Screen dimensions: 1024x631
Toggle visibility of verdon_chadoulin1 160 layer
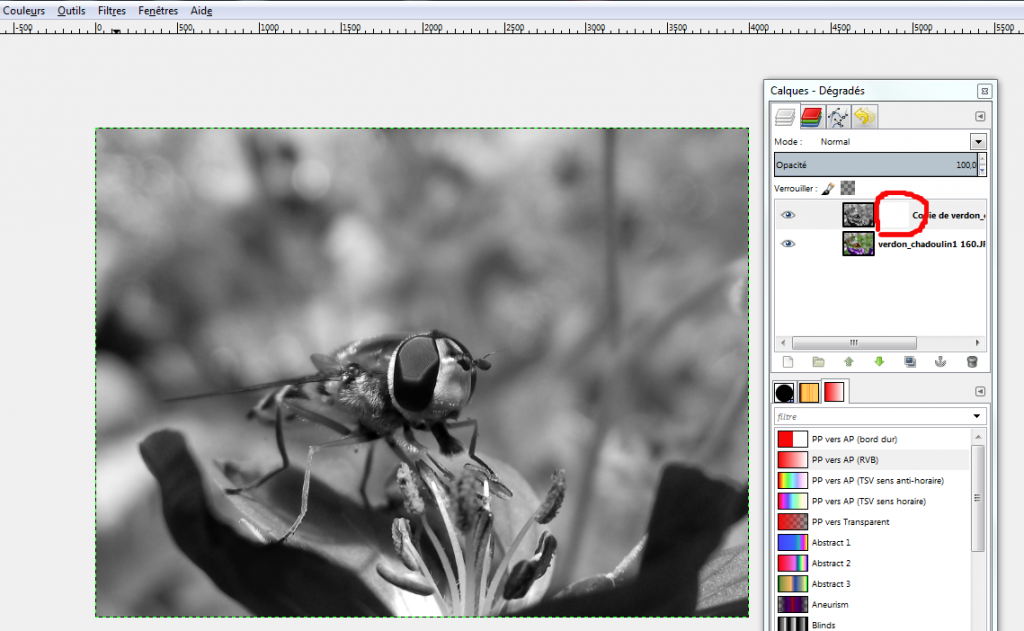[x=788, y=243]
